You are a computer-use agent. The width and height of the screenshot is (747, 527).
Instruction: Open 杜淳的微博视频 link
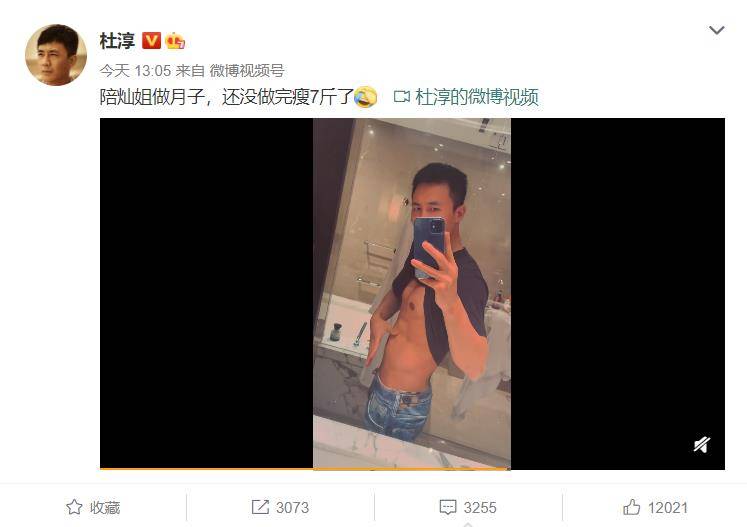(477, 97)
